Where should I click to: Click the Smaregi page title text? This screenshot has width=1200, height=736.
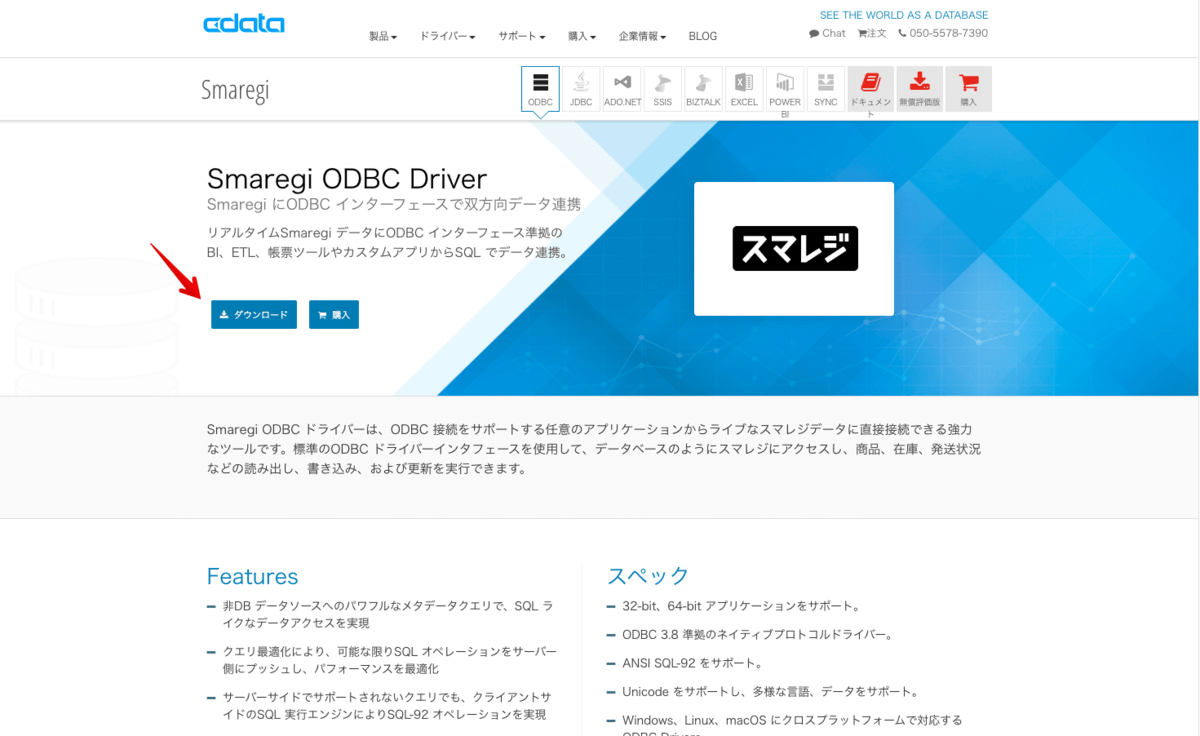235,90
